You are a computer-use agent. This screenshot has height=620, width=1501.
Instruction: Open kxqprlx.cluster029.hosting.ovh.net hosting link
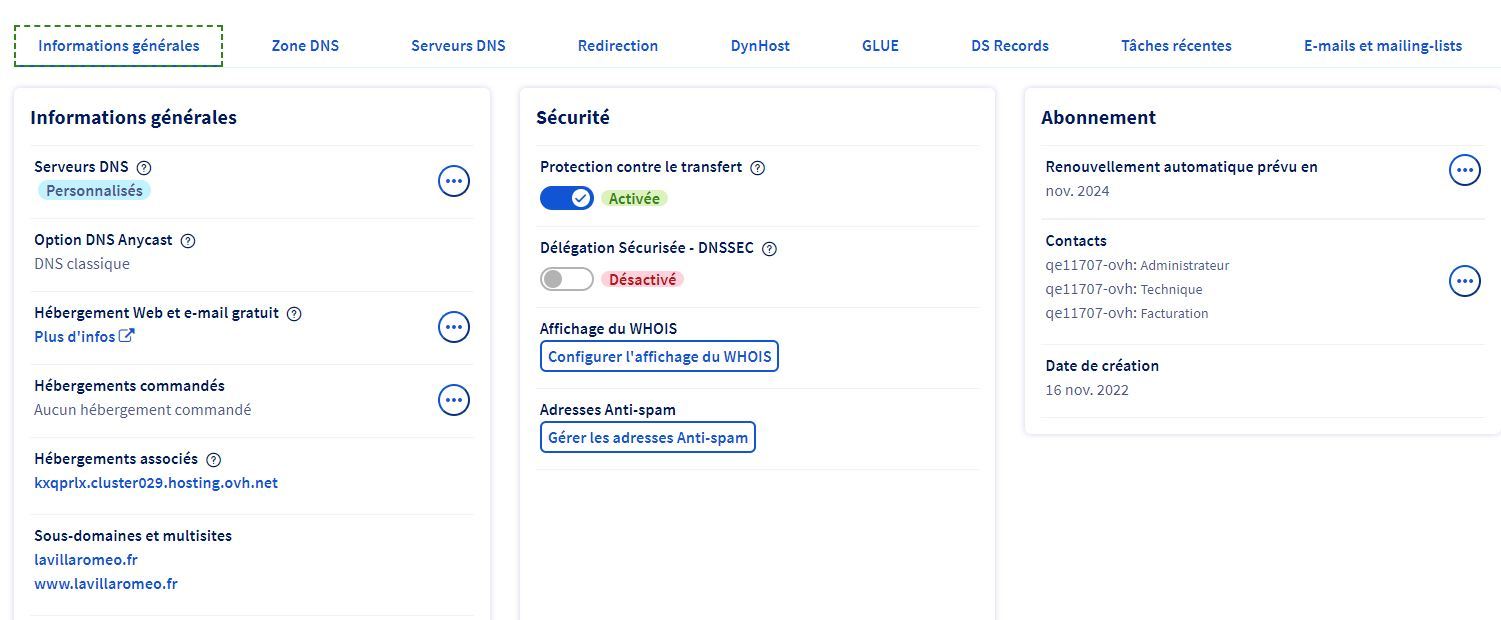[156, 483]
